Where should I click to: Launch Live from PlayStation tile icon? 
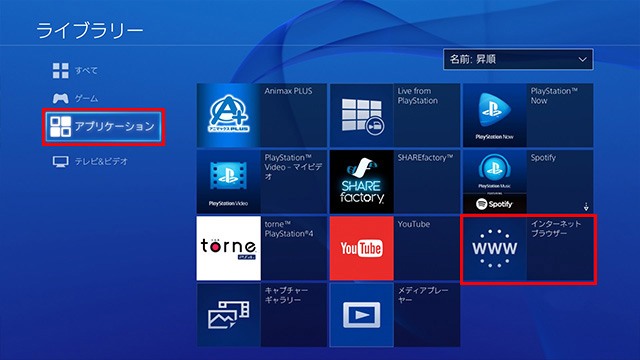tap(362, 116)
